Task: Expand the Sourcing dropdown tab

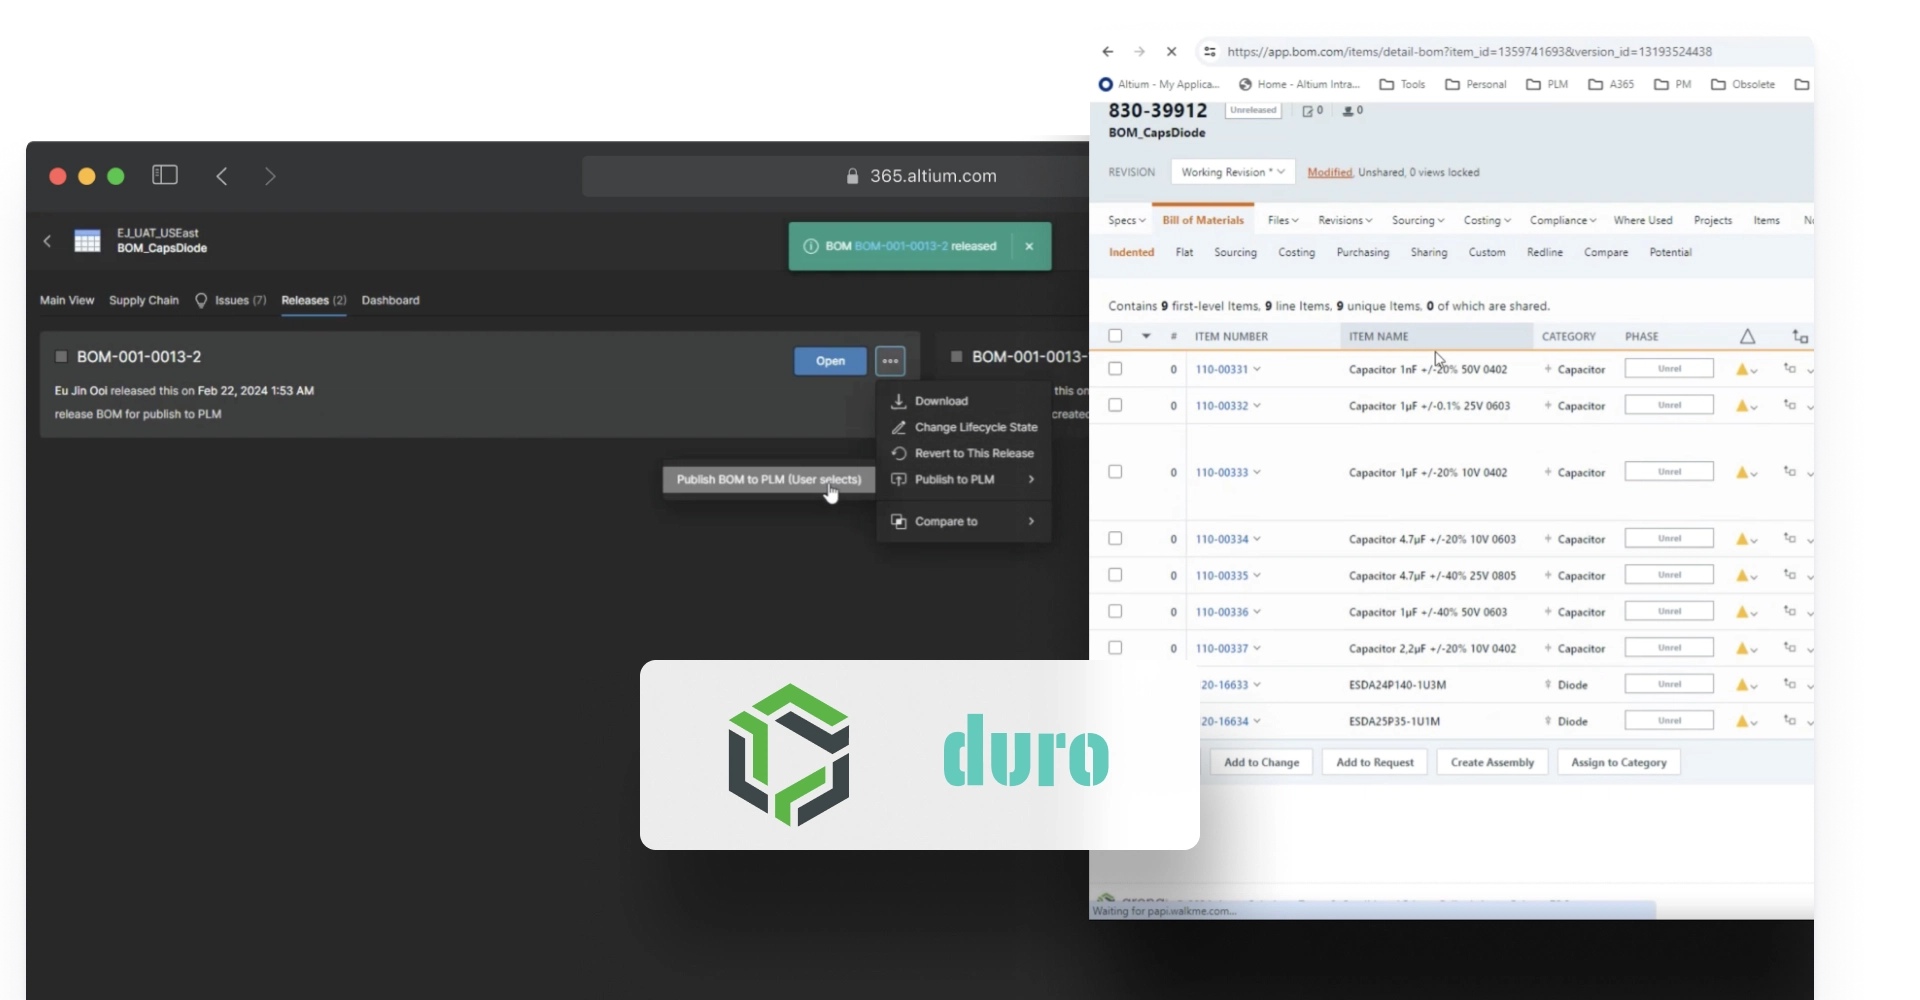Action: click(x=1418, y=220)
